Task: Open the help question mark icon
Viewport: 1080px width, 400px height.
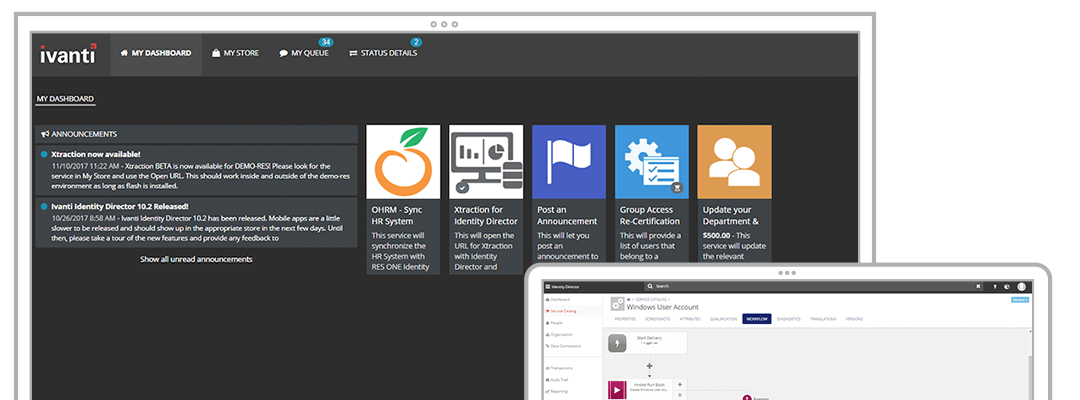Action: point(995,286)
